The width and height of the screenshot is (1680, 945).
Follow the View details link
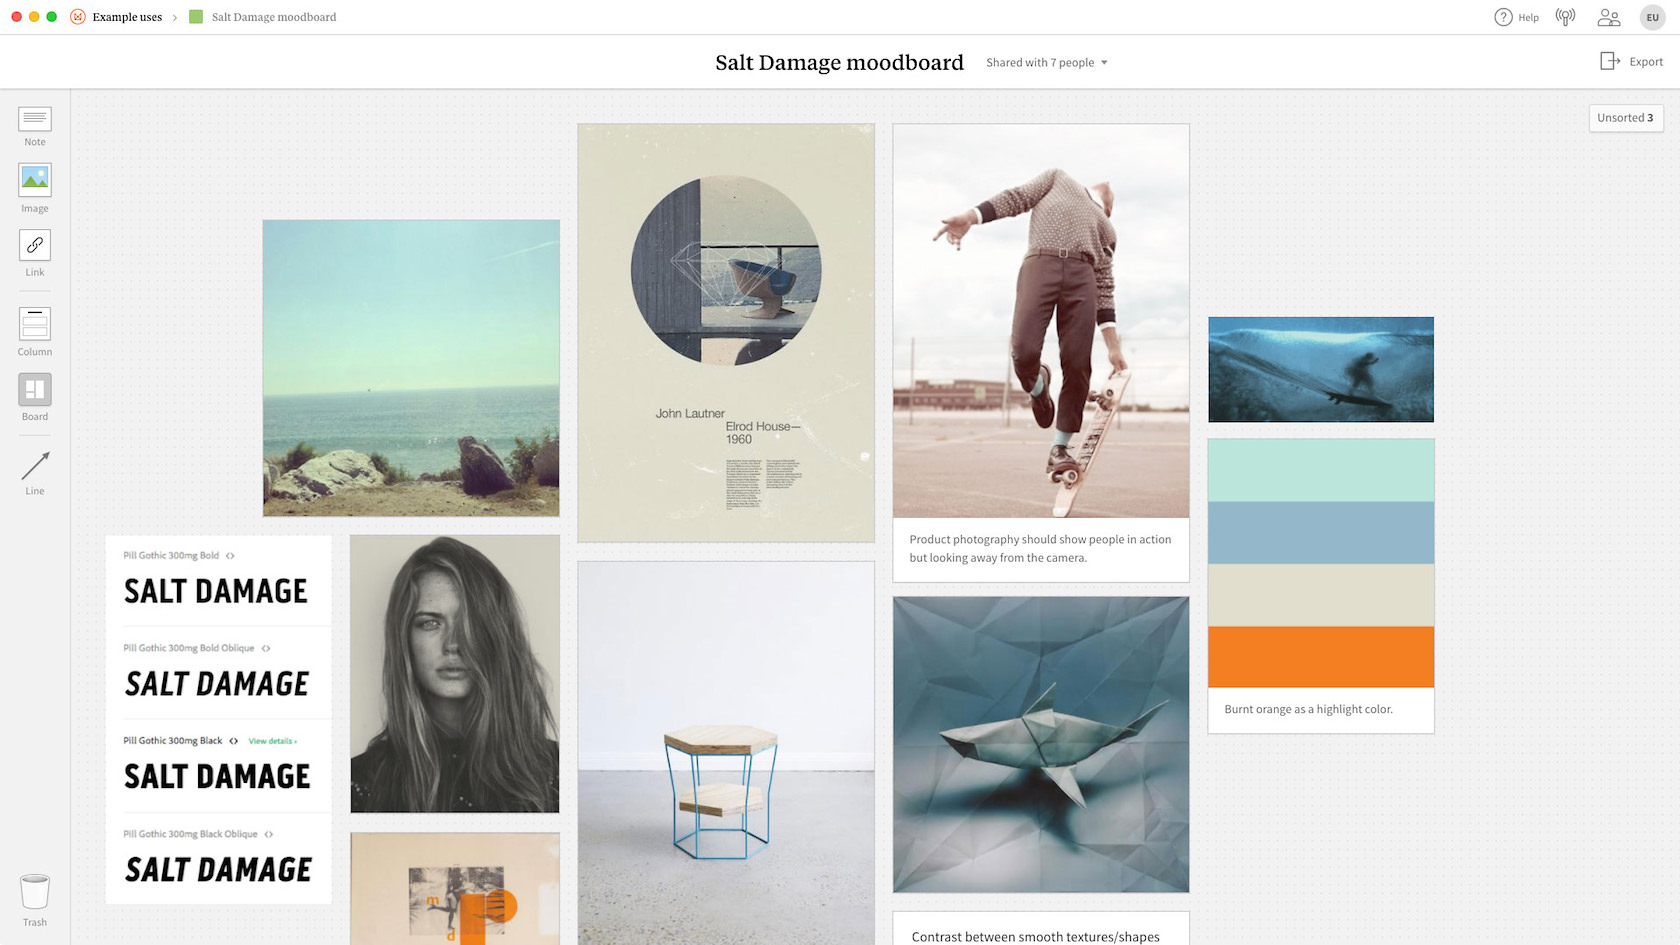[x=272, y=741]
